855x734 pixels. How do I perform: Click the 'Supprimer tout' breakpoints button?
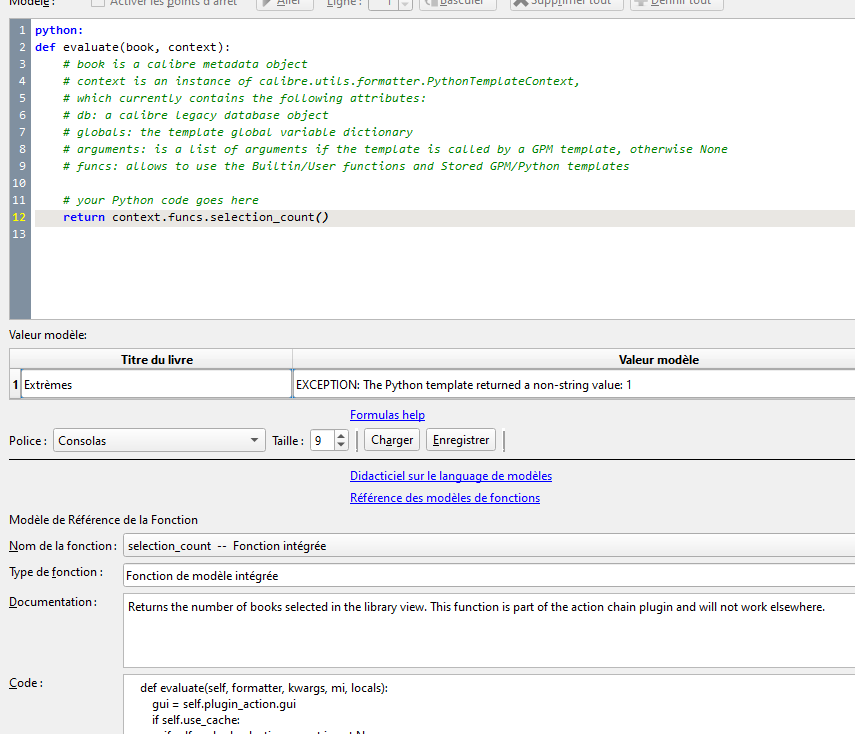(x=566, y=3)
